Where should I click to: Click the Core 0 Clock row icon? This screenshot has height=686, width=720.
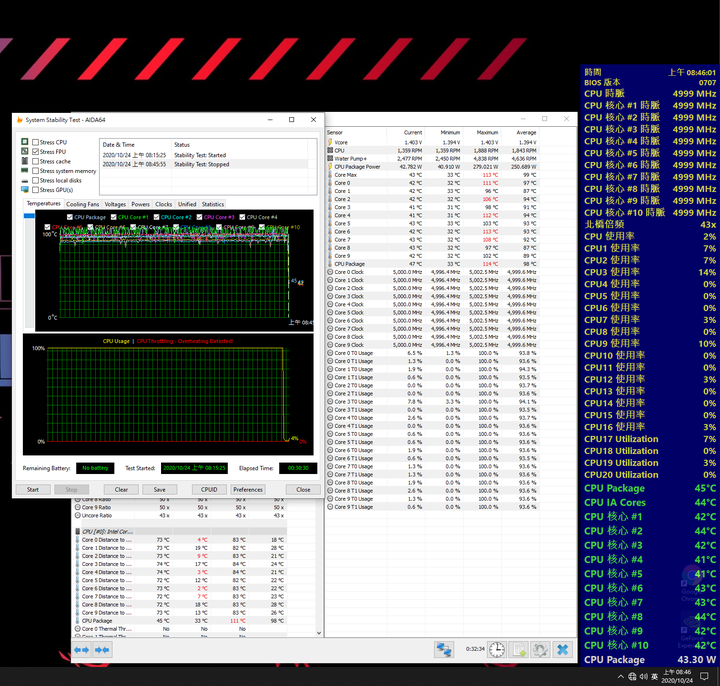pos(330,272)
